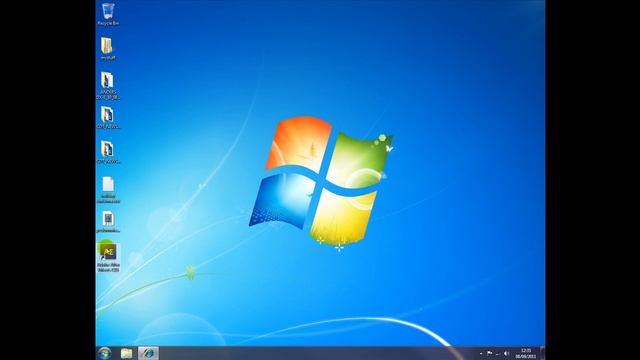
Task: Select the yellow folder icon below Recycle Bin
Action: 108,49
